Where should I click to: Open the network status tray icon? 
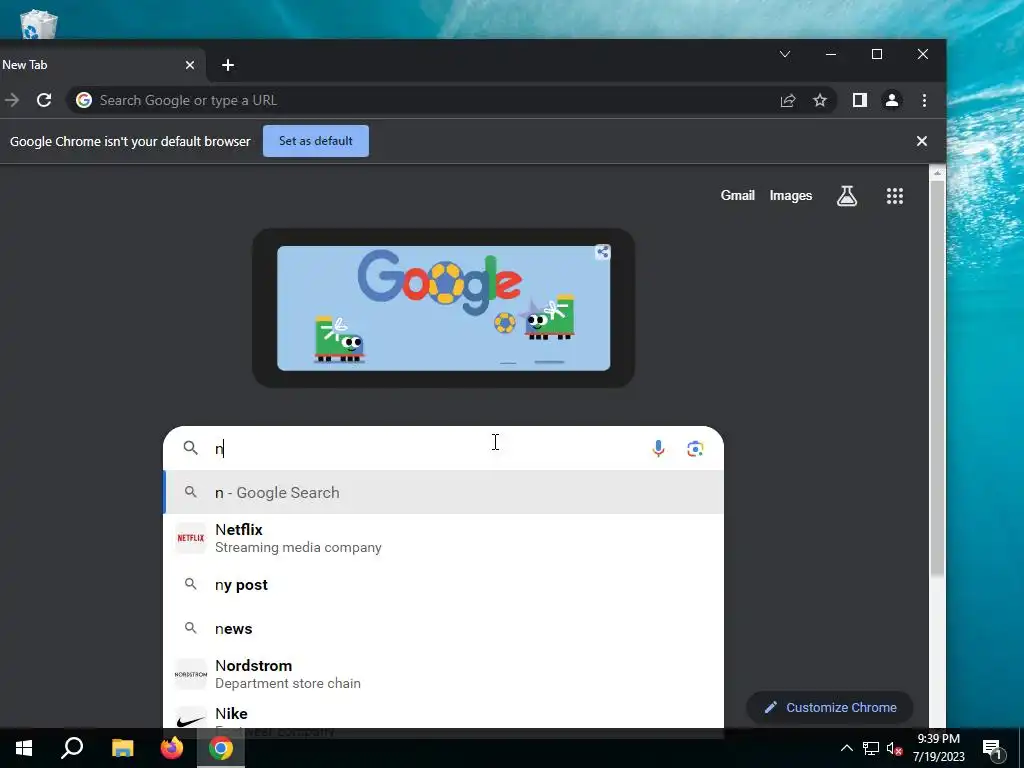(x=871, y=748)
